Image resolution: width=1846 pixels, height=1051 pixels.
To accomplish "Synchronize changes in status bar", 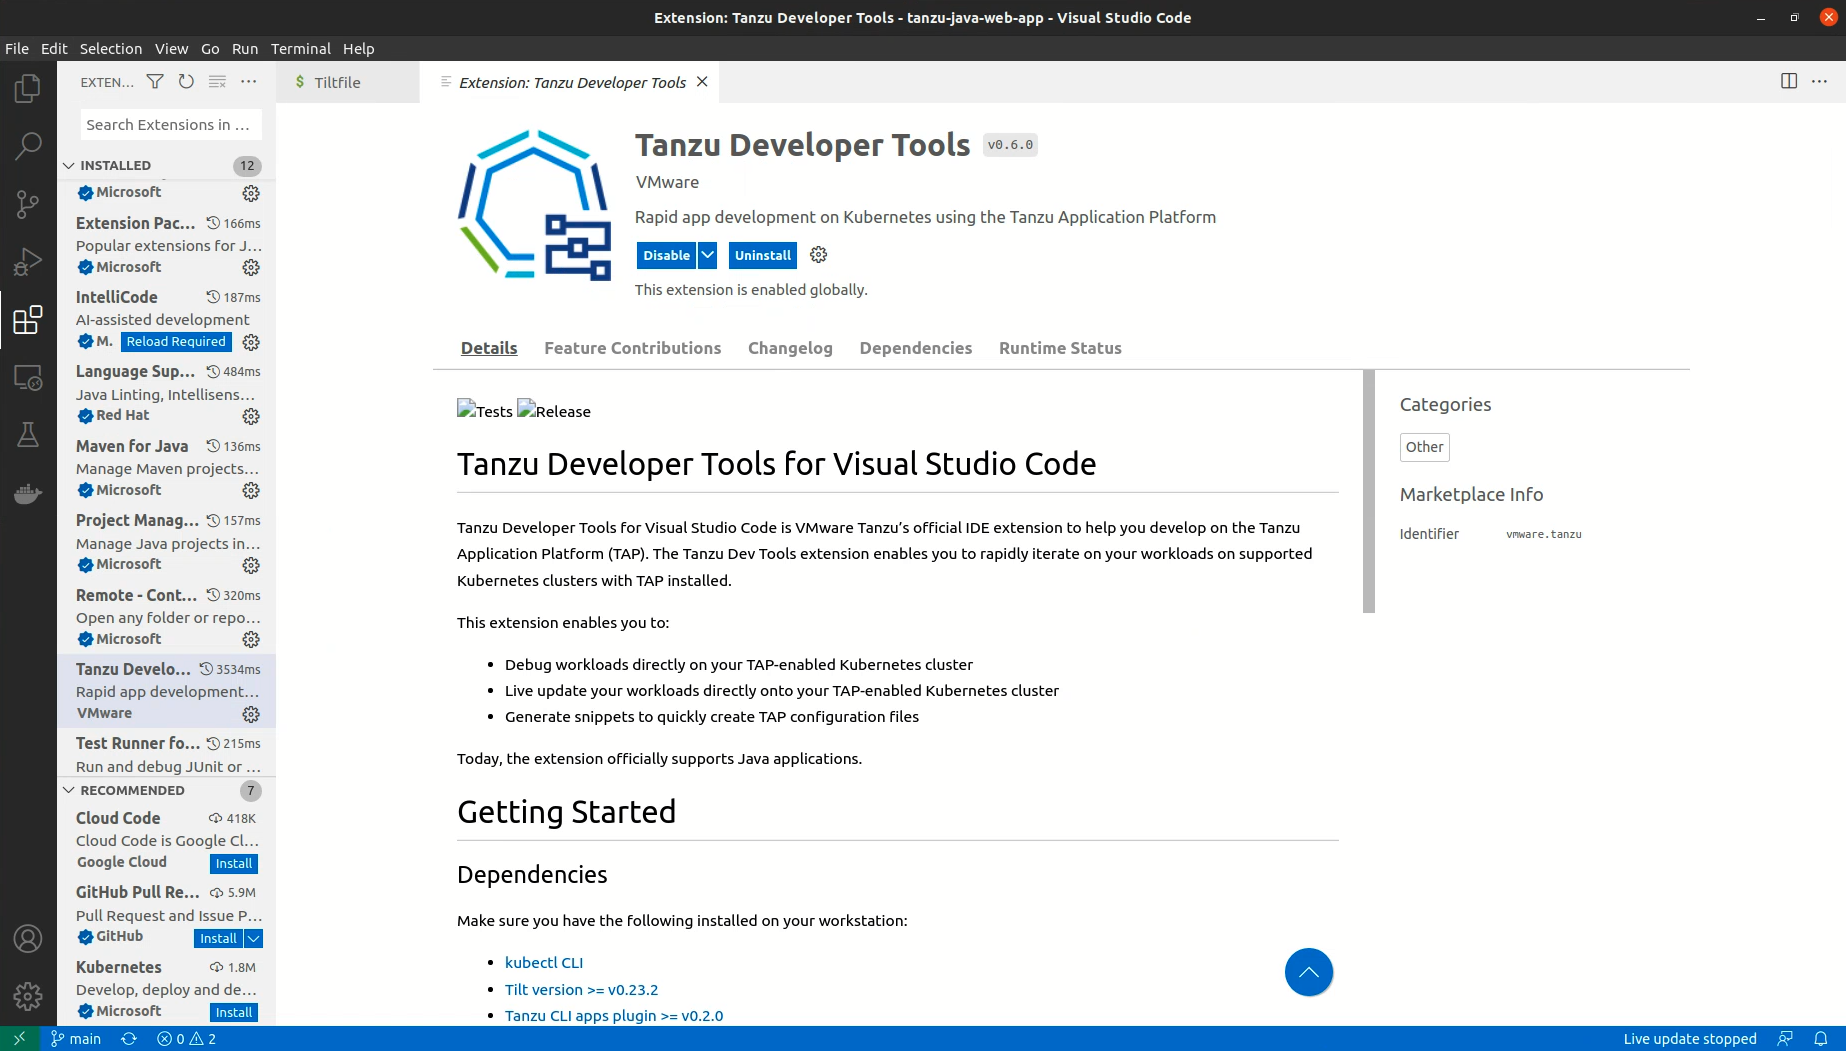I will [129, 1039].
